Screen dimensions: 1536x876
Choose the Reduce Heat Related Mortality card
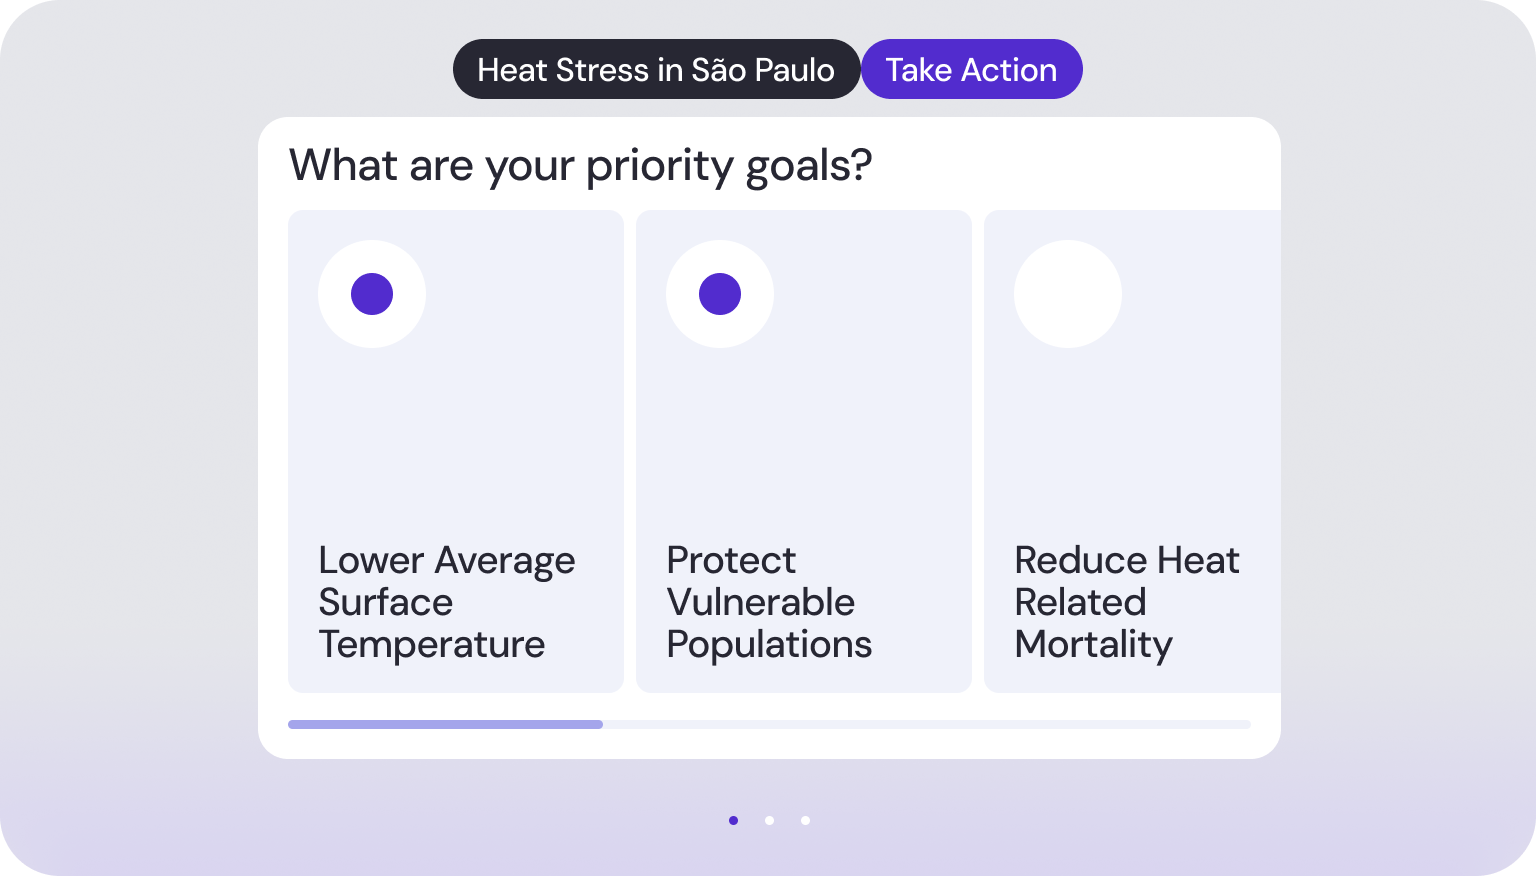[1132, 451]
